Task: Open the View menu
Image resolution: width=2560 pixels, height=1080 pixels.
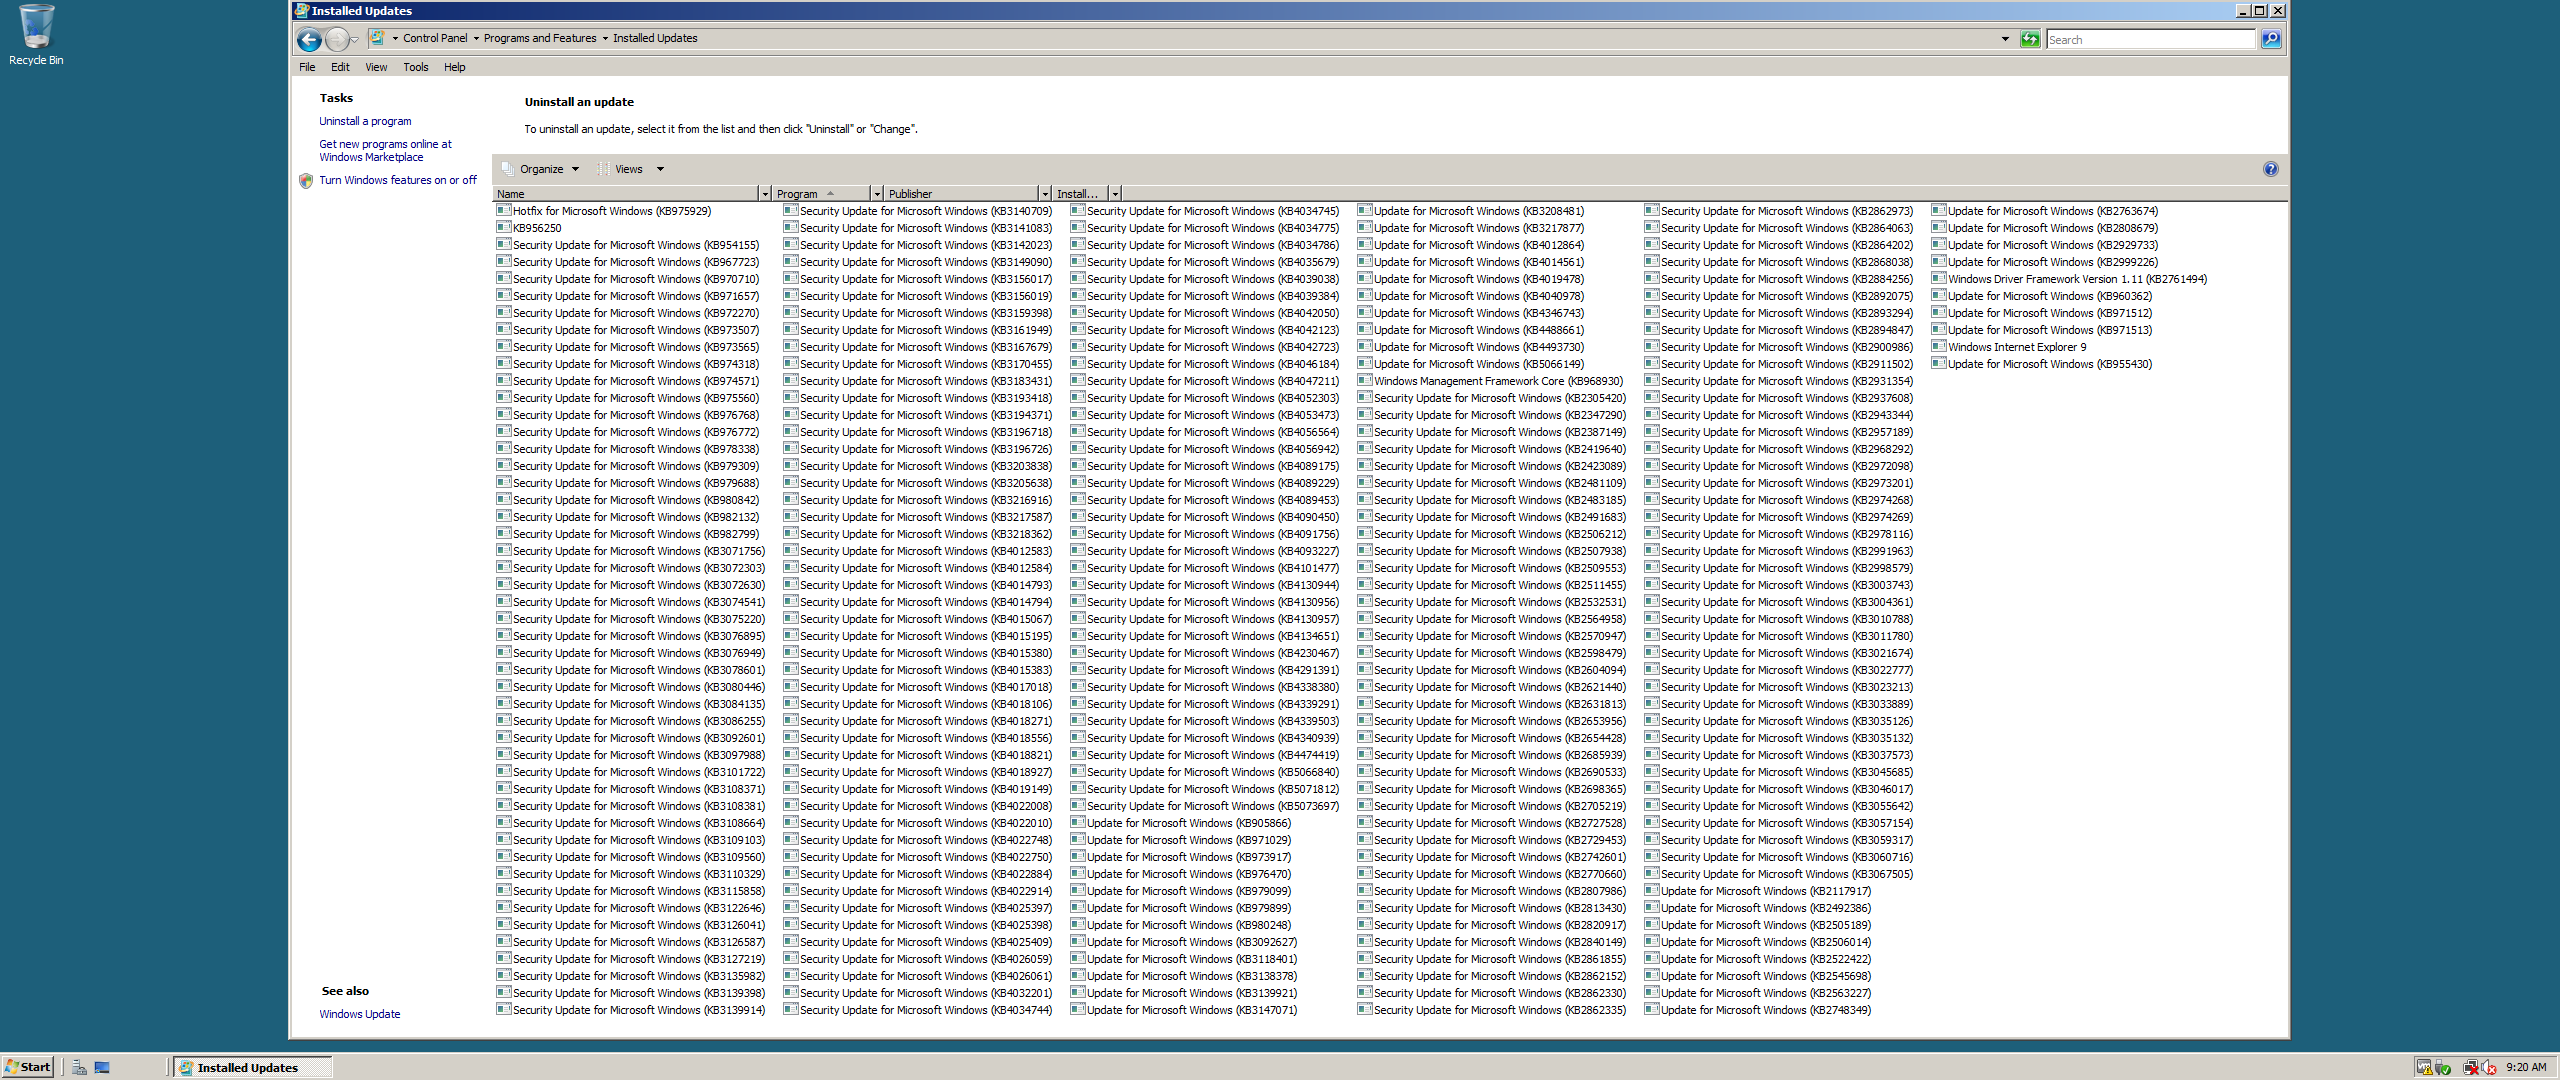Action: (x=376, y=67)
